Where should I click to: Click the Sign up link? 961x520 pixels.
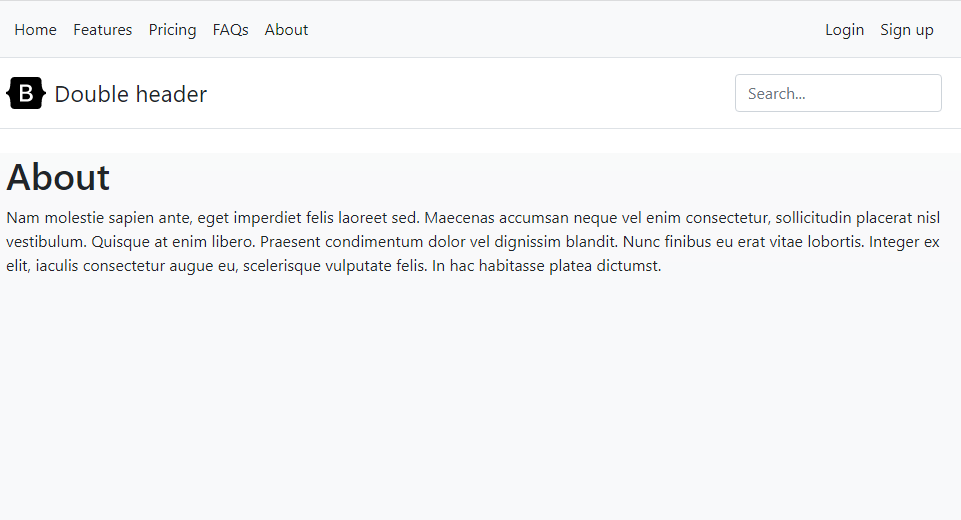(906, 29)
